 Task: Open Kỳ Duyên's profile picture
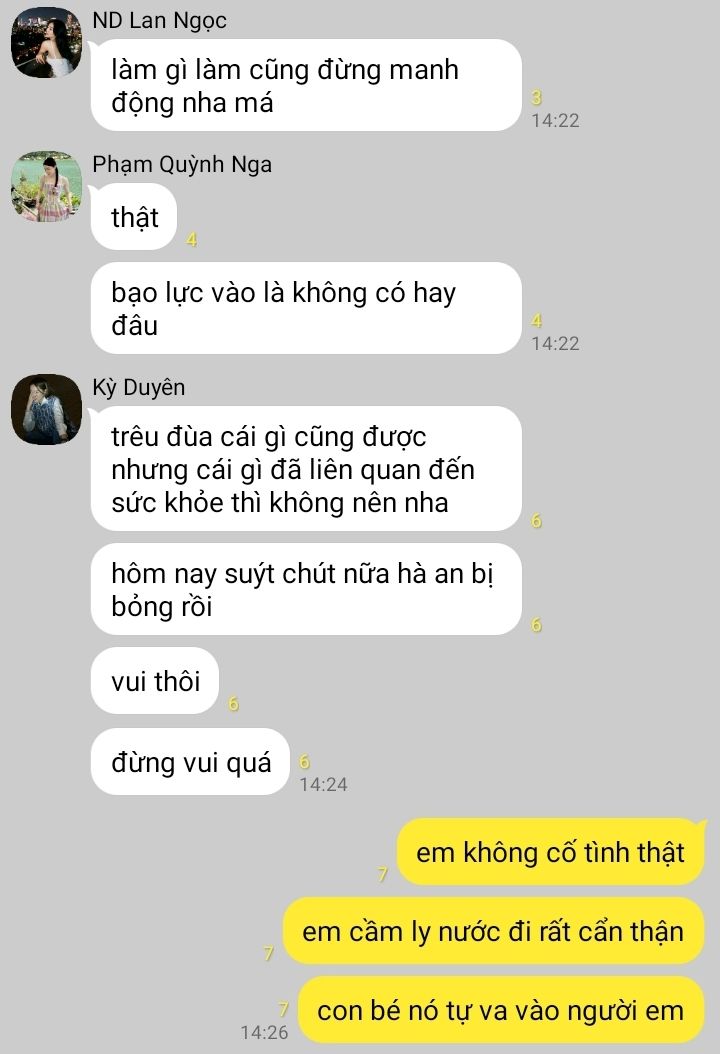(x=46, y=409)
